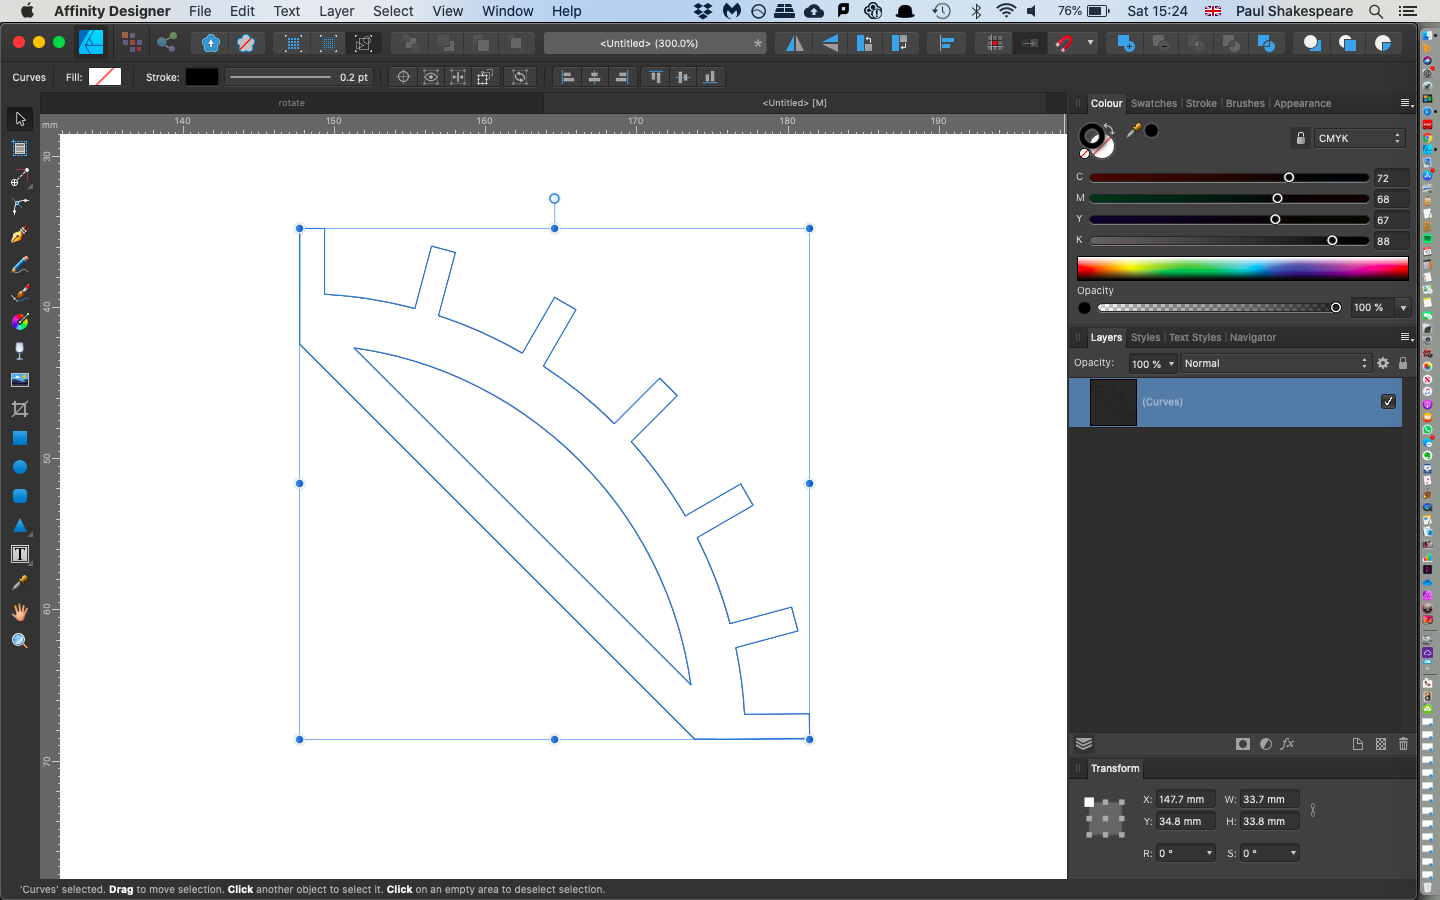1440x900 pixels.
Task: Switch to Navigator tab
Action: pyautogui.click(x=1253, y=337)
